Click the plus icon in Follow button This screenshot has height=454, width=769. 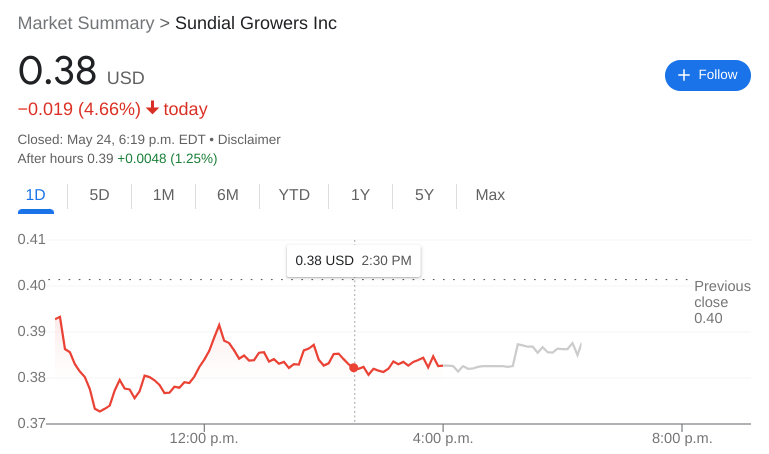pos(684,75)
